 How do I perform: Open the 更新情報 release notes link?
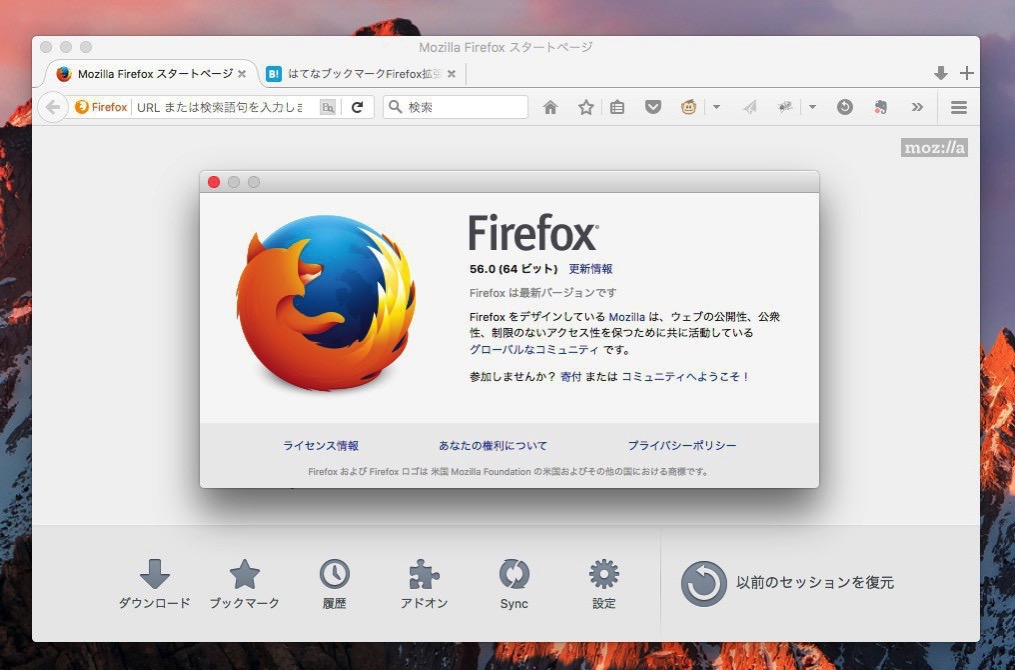(x=590, y=269)
